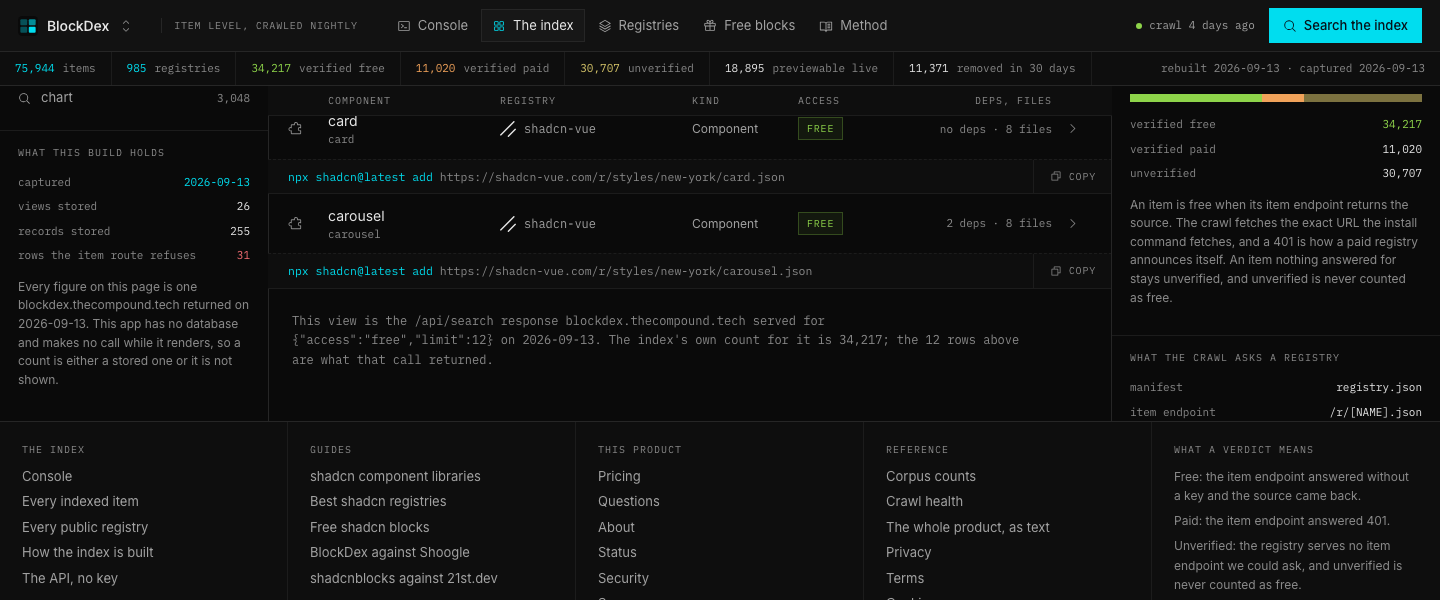Click the Search the index button
This screenshot has height=600, width=1440.
[x=1345, y=26]
